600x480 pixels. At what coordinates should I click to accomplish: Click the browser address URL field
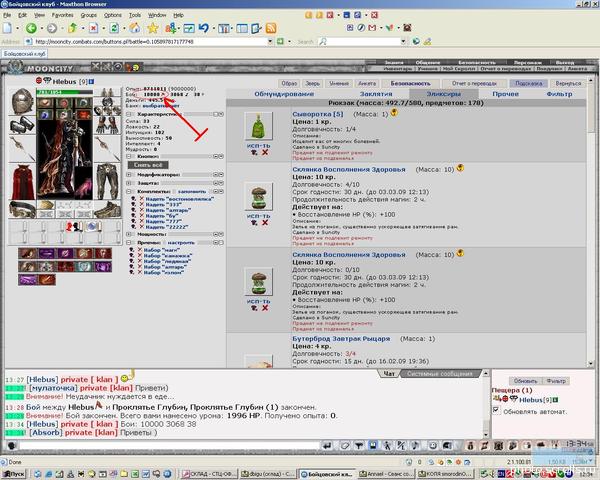click(150, 41)
